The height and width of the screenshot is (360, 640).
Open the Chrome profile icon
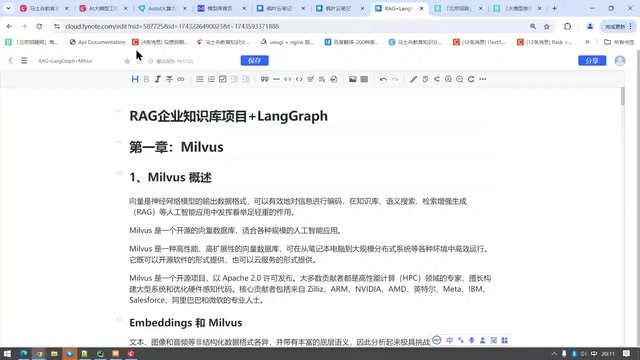click(x=590, y=26)
